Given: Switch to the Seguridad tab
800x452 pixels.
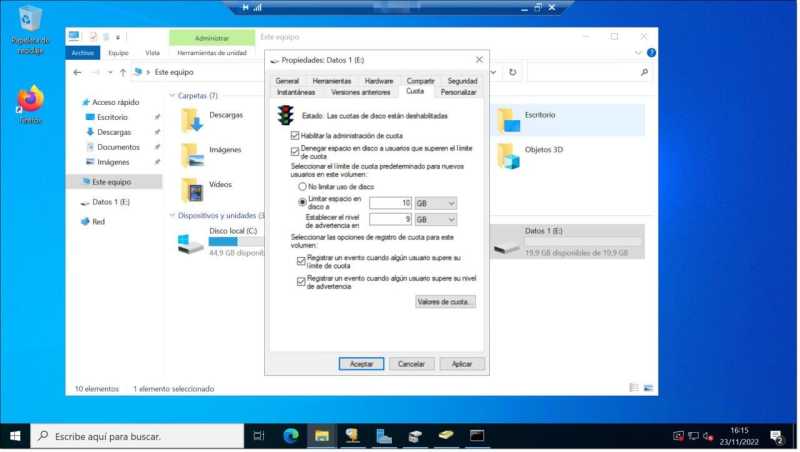Looking at the screenshot, I should click(462, 81).
